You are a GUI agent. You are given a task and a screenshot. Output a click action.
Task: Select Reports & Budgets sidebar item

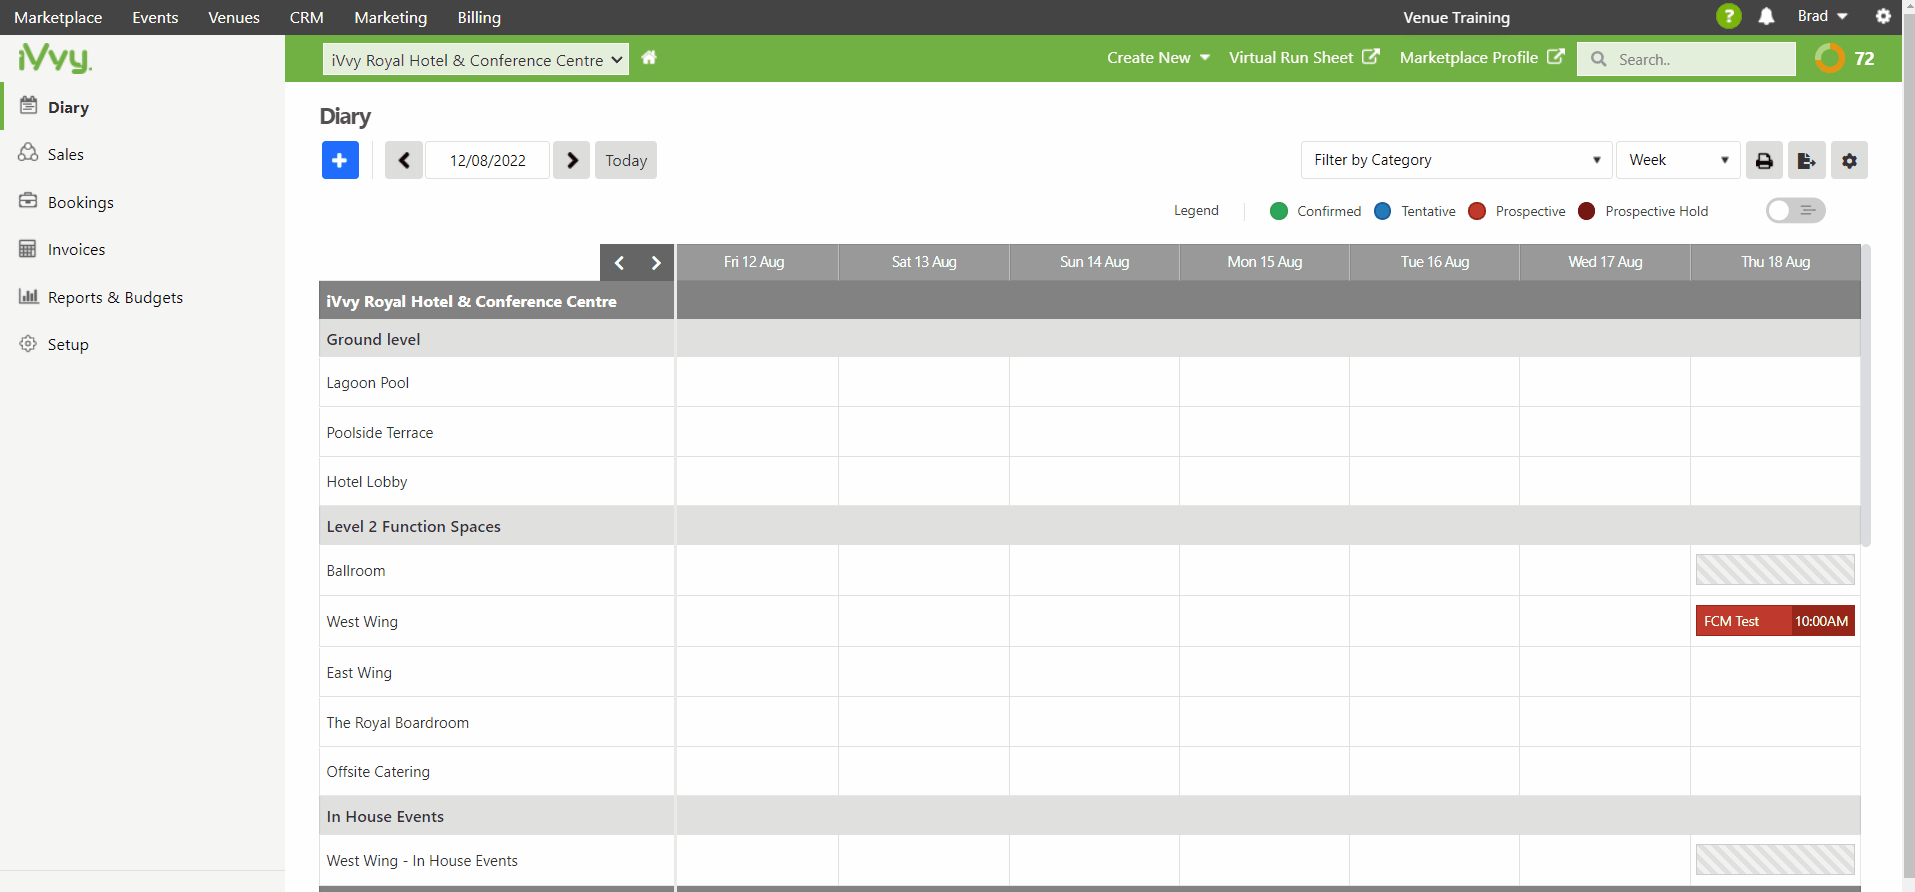[x=115, y=297]
